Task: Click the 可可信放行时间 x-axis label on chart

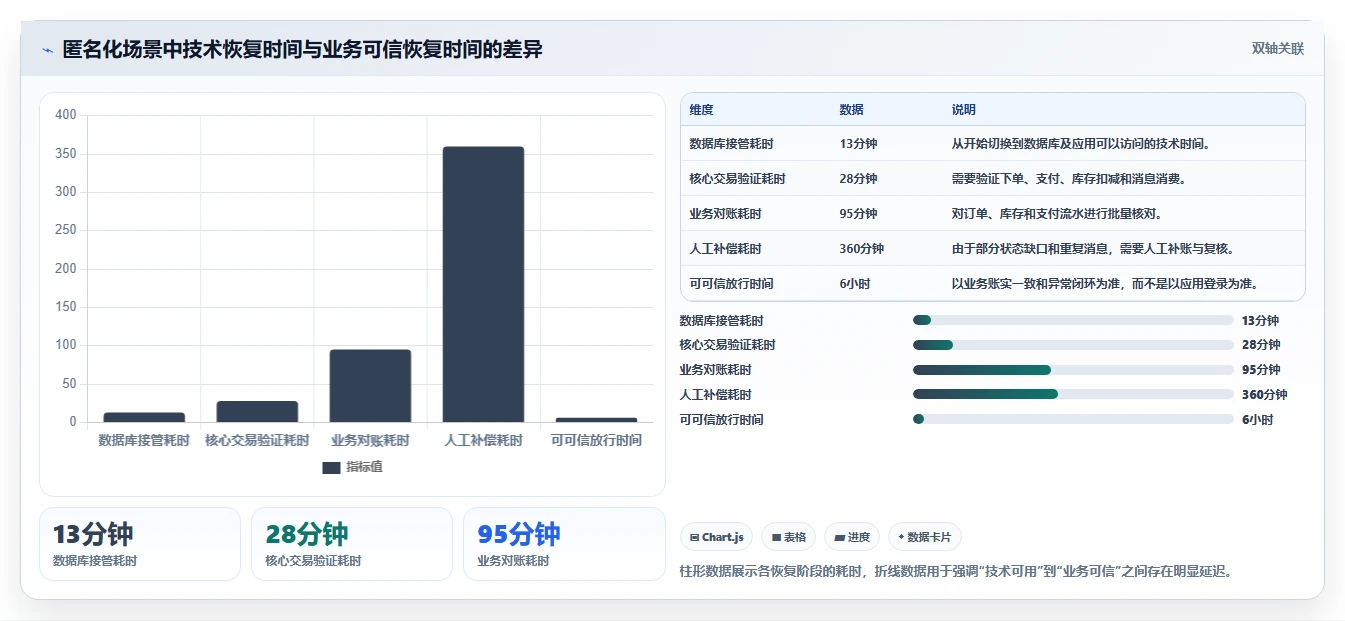Action: tap(596, 440)
